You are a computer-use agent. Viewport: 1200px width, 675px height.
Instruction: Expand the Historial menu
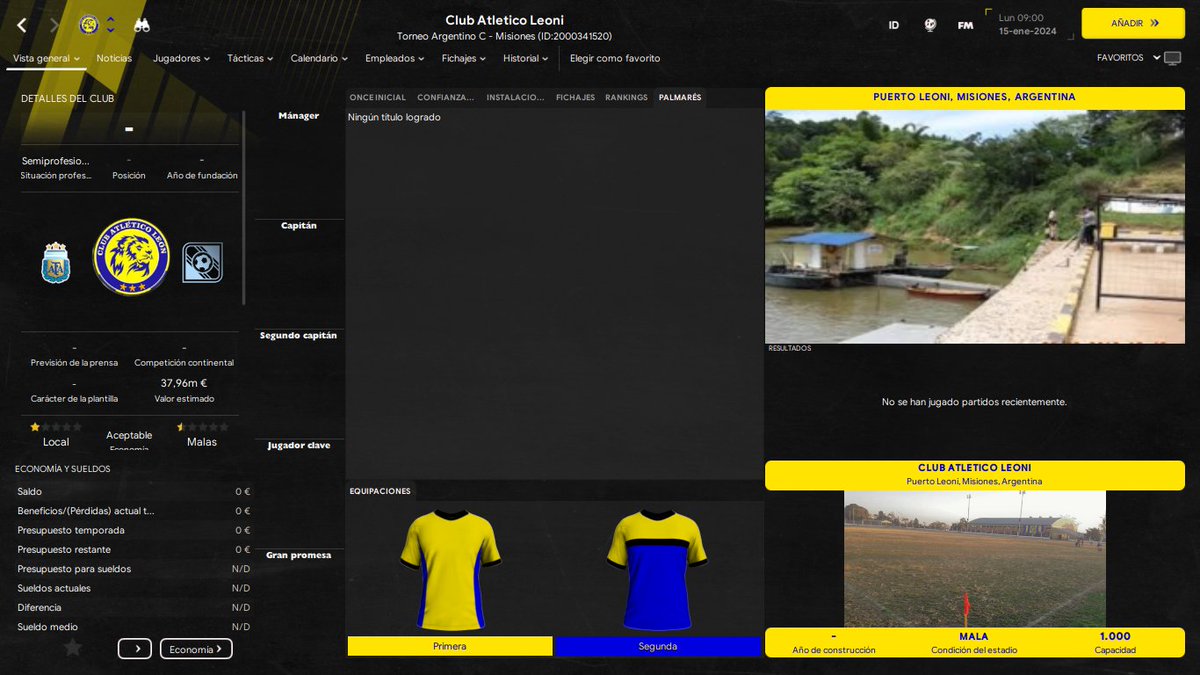point(525,58)
